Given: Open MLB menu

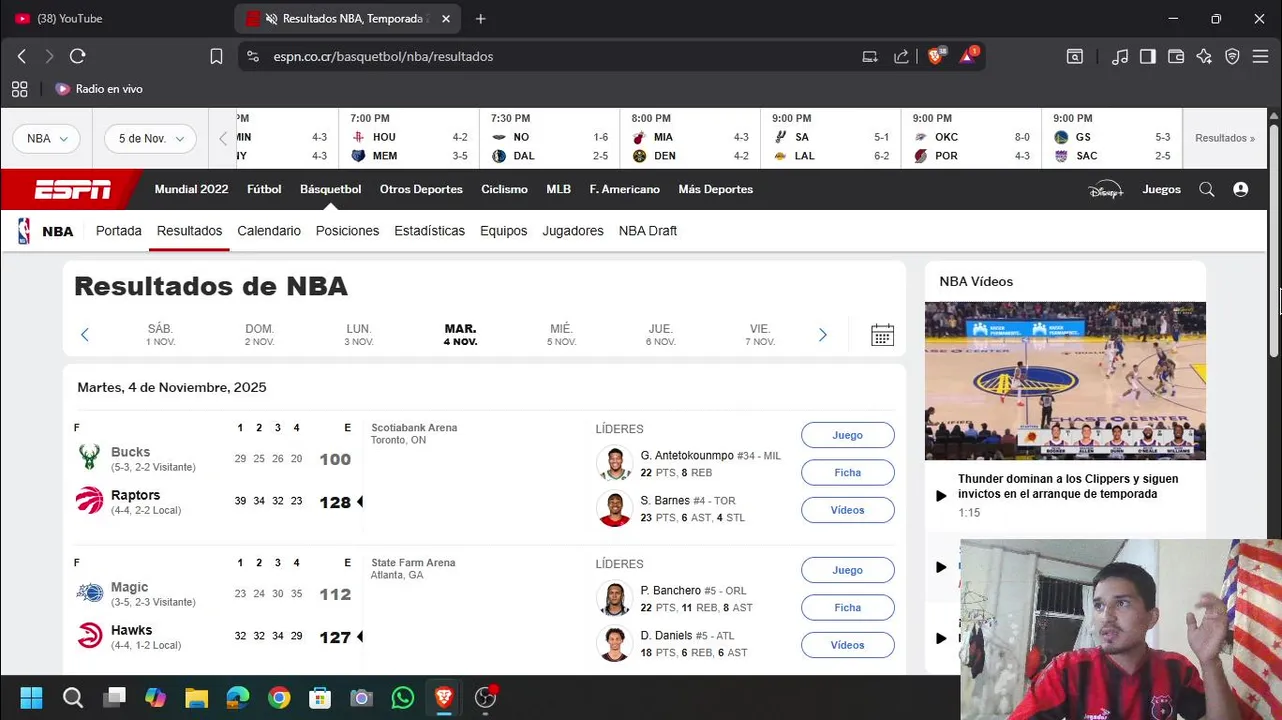Looking at the screenshot, I should click(x=558, y=189).
